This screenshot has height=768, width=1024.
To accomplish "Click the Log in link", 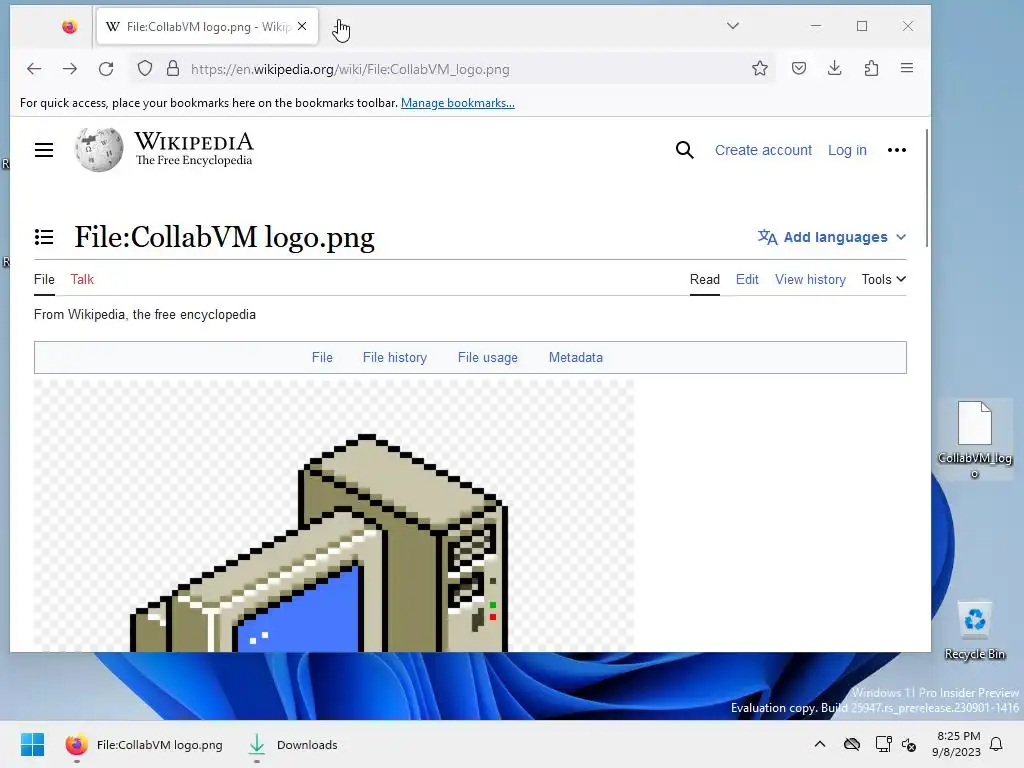I will click(847, 150).
